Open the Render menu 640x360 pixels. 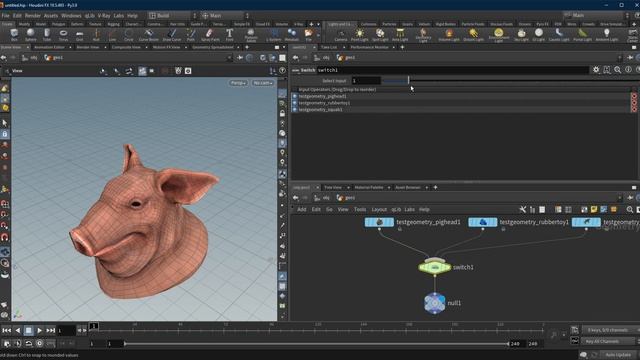[33, 16]
